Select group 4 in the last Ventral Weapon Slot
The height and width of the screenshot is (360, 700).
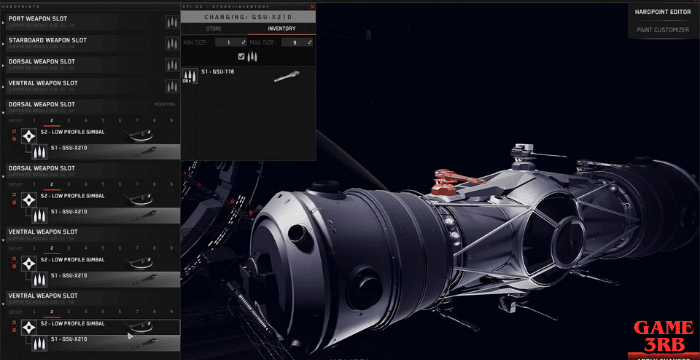(86, 312)
